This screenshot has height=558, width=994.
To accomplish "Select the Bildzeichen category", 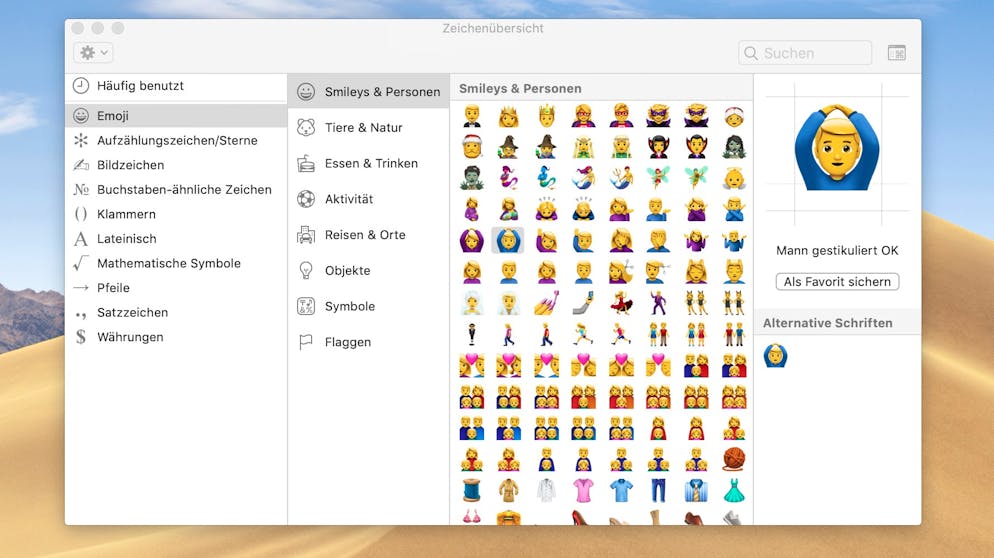I will pyautogui.click(x=176, y=165).
